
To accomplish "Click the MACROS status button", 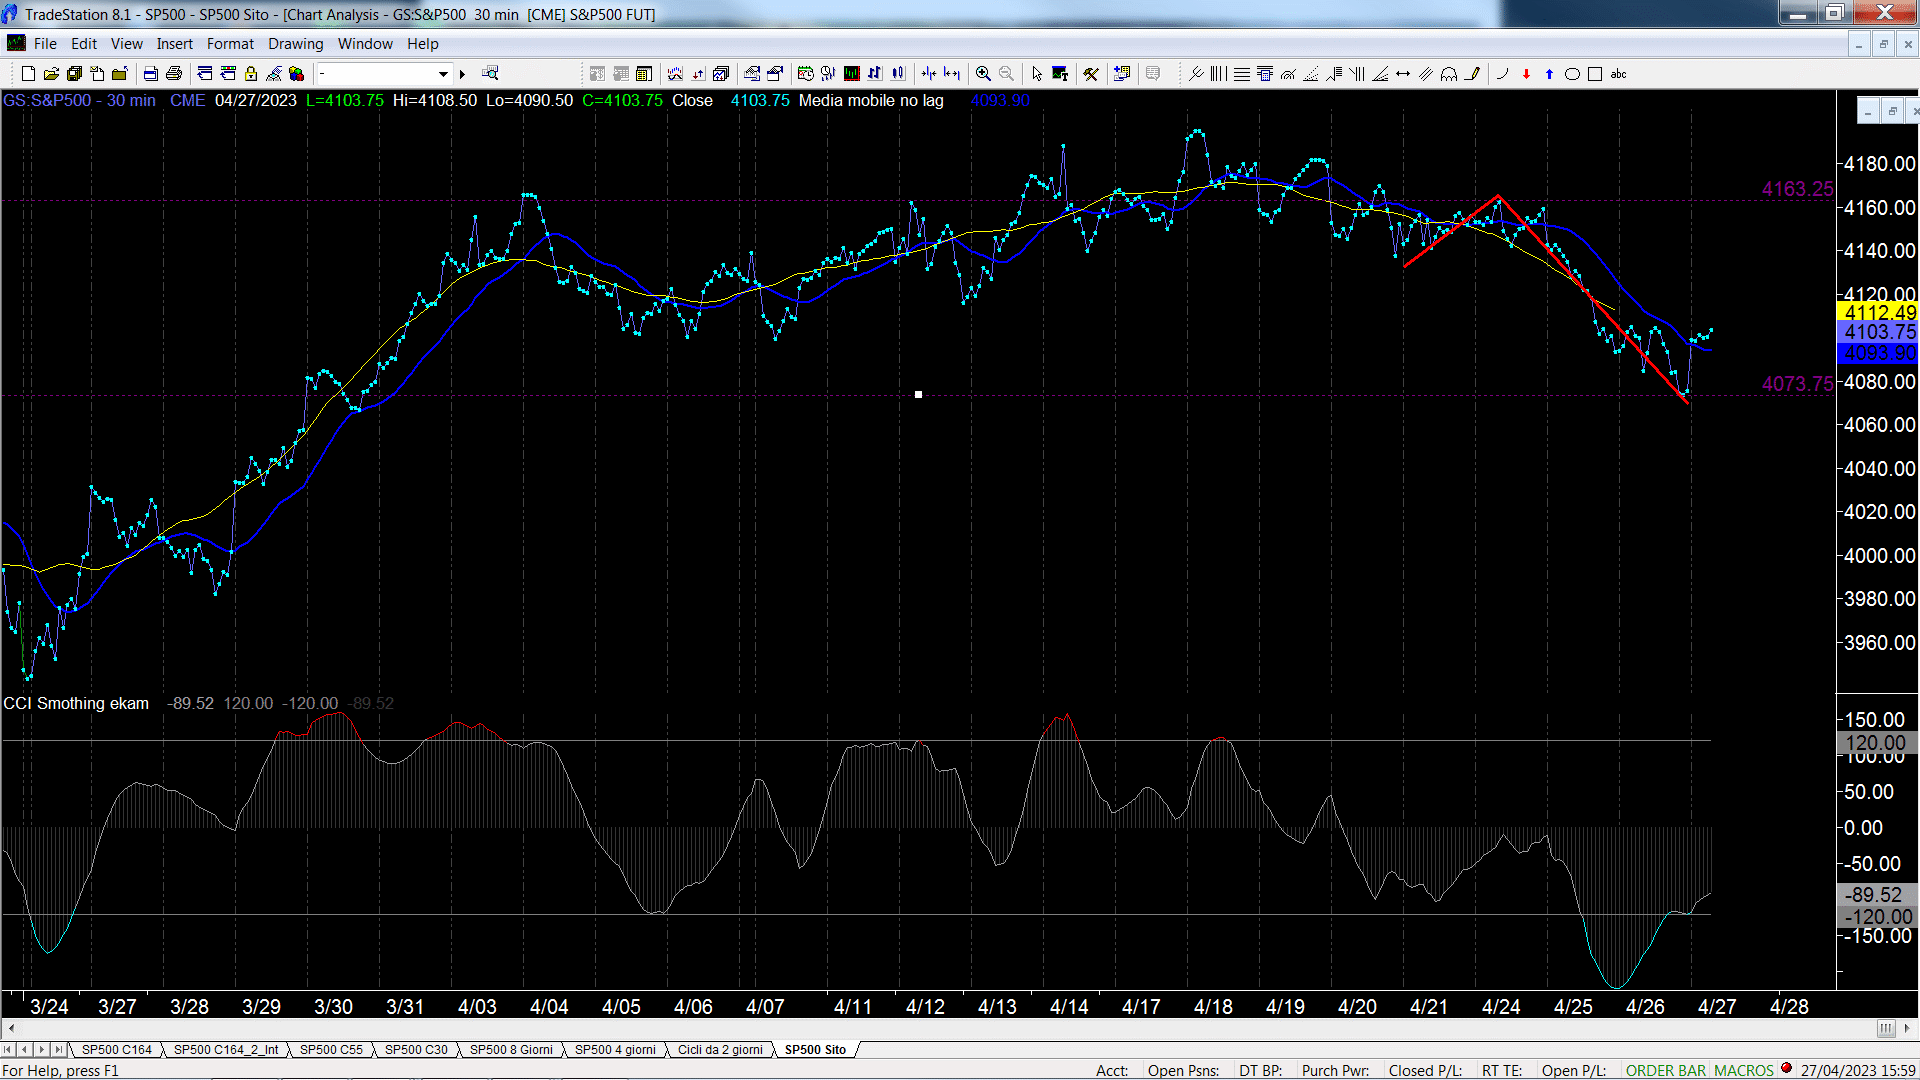I will 1744,1071.
